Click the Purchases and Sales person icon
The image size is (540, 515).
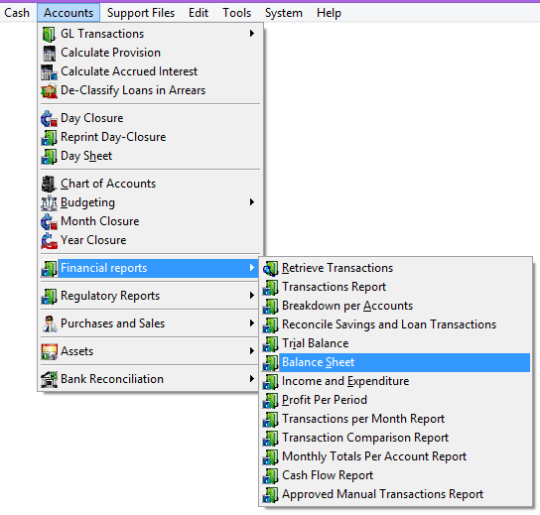pos(49,324)
